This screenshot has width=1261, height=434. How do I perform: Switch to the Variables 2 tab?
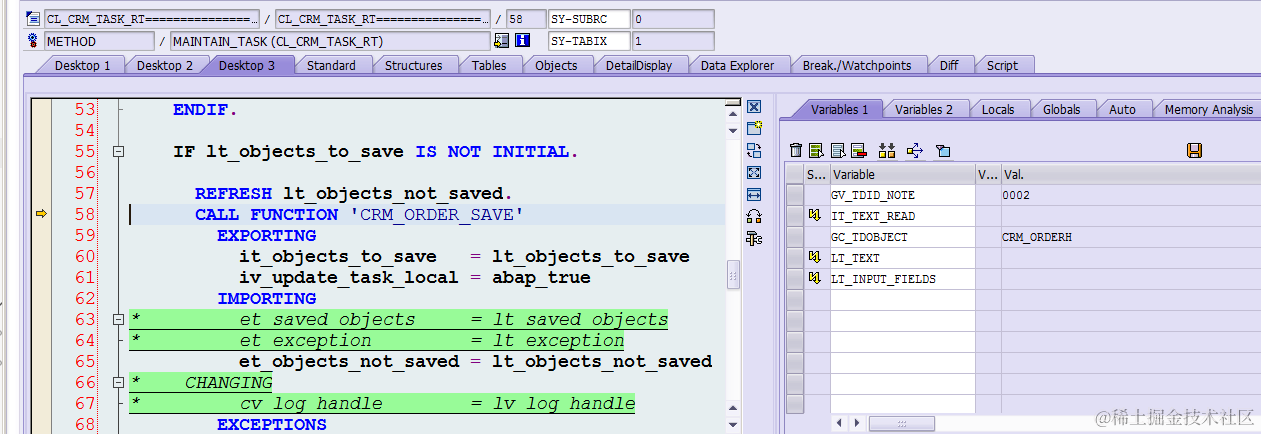pos(923,109)
